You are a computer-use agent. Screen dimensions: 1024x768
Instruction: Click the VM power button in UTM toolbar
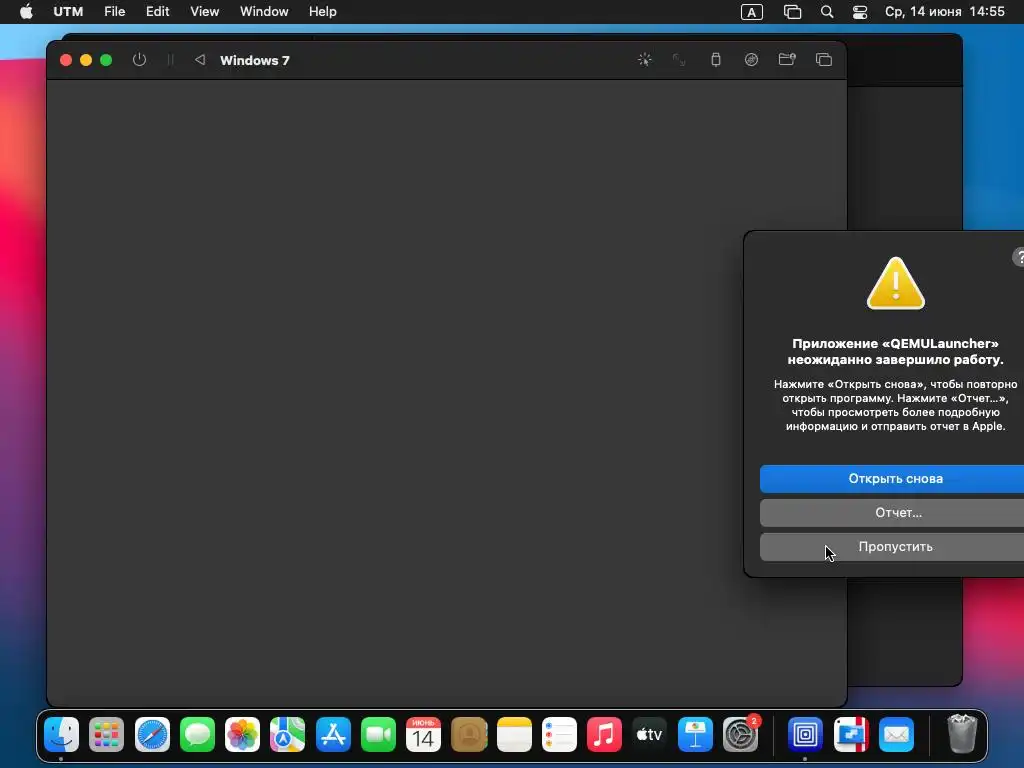[x=139, y=60]
